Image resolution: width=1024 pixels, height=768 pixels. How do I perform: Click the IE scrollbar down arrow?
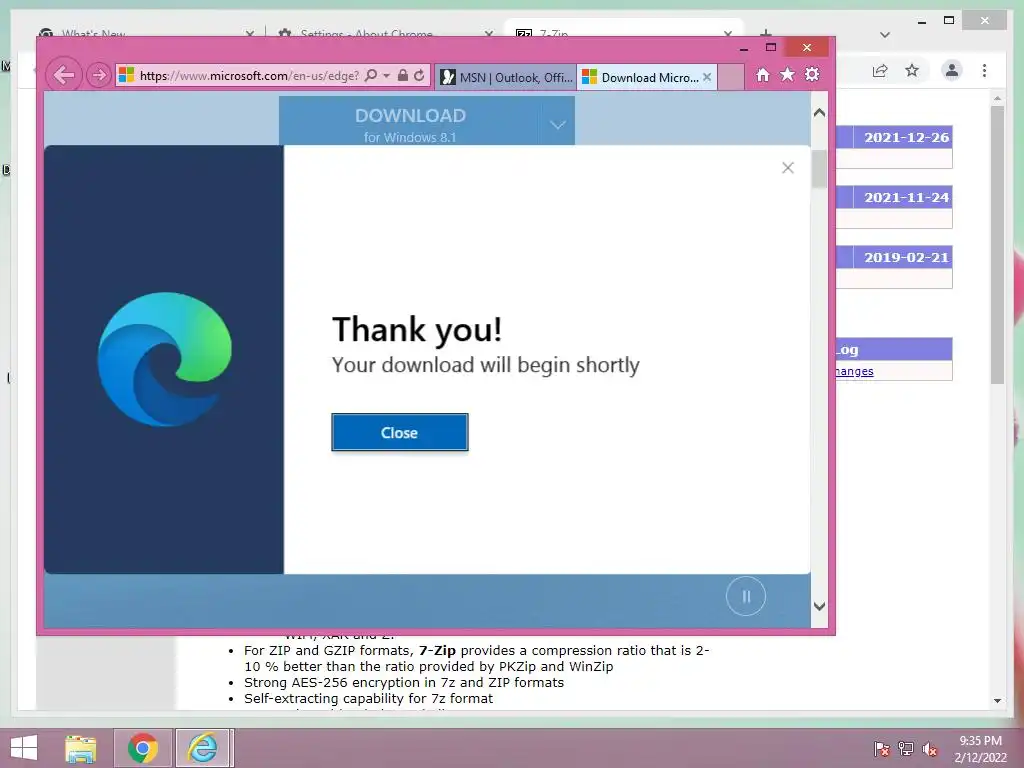click(x=820, y=606)
